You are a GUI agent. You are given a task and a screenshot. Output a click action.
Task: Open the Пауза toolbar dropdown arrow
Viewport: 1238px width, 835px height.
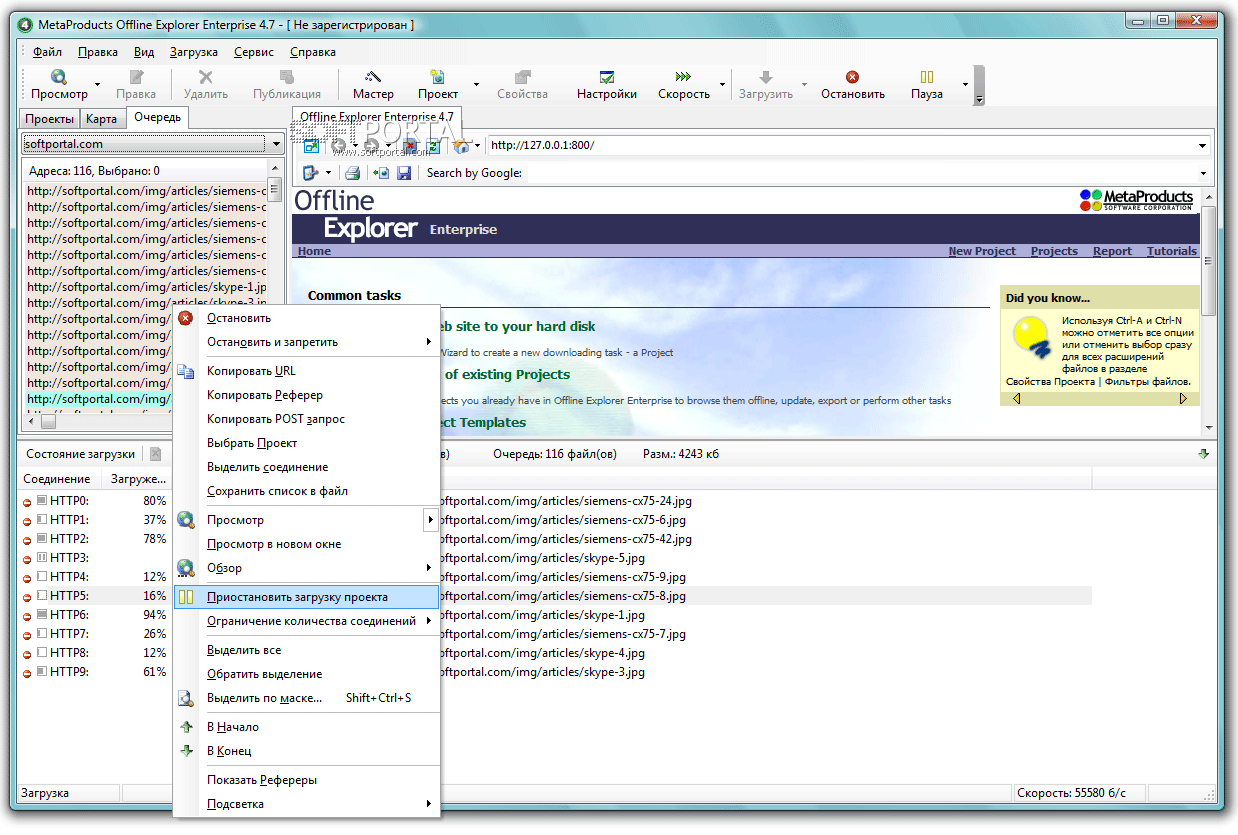click(965, 84)
